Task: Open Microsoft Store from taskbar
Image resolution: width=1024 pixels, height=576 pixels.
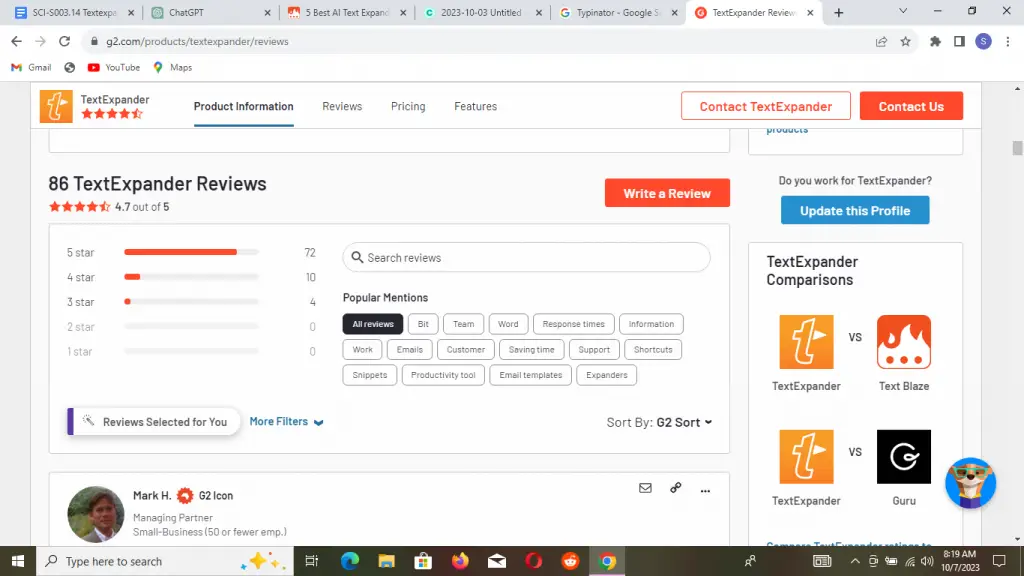Action: tap(423, 561)
